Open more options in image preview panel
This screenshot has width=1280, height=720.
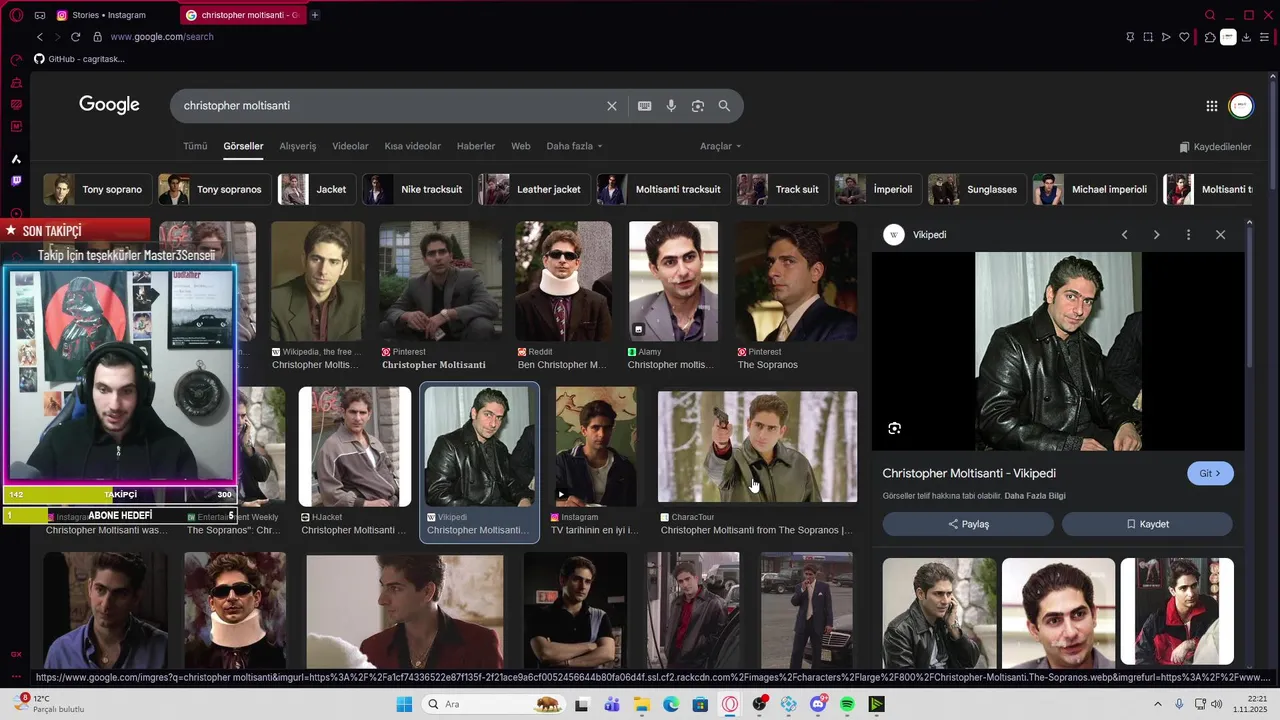pos(1188,235)
